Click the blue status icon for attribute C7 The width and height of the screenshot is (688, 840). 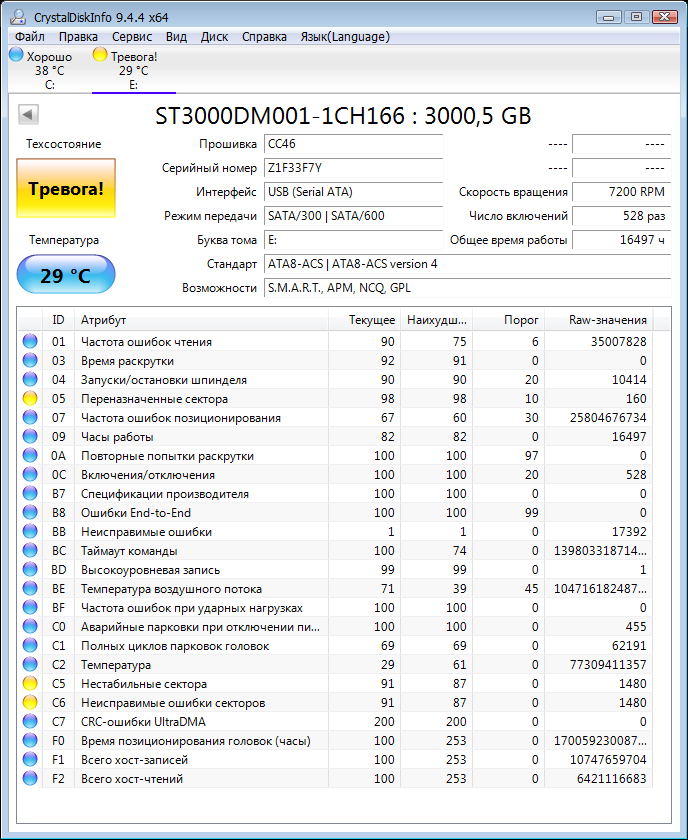pos(30,722)
